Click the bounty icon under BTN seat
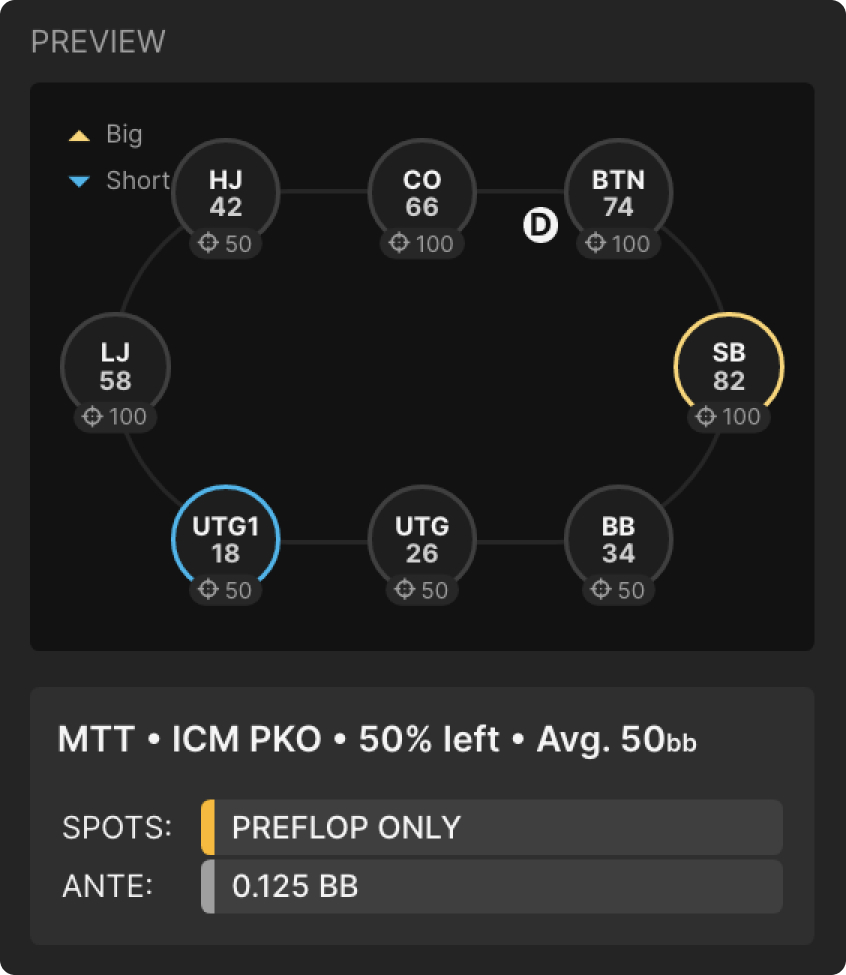 596,243
